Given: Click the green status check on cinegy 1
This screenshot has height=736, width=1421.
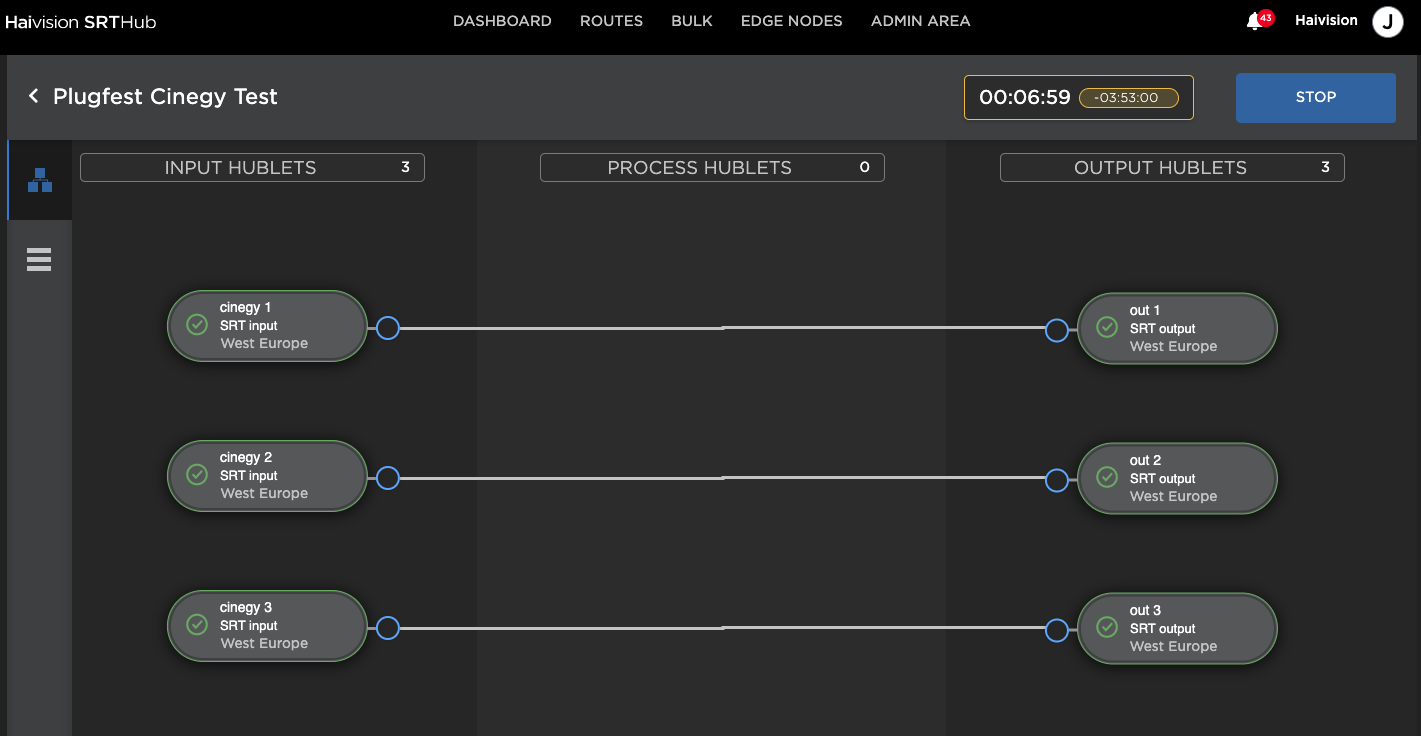Looking at the screenshot, I should pyautogui.click(x=197, y=324).
